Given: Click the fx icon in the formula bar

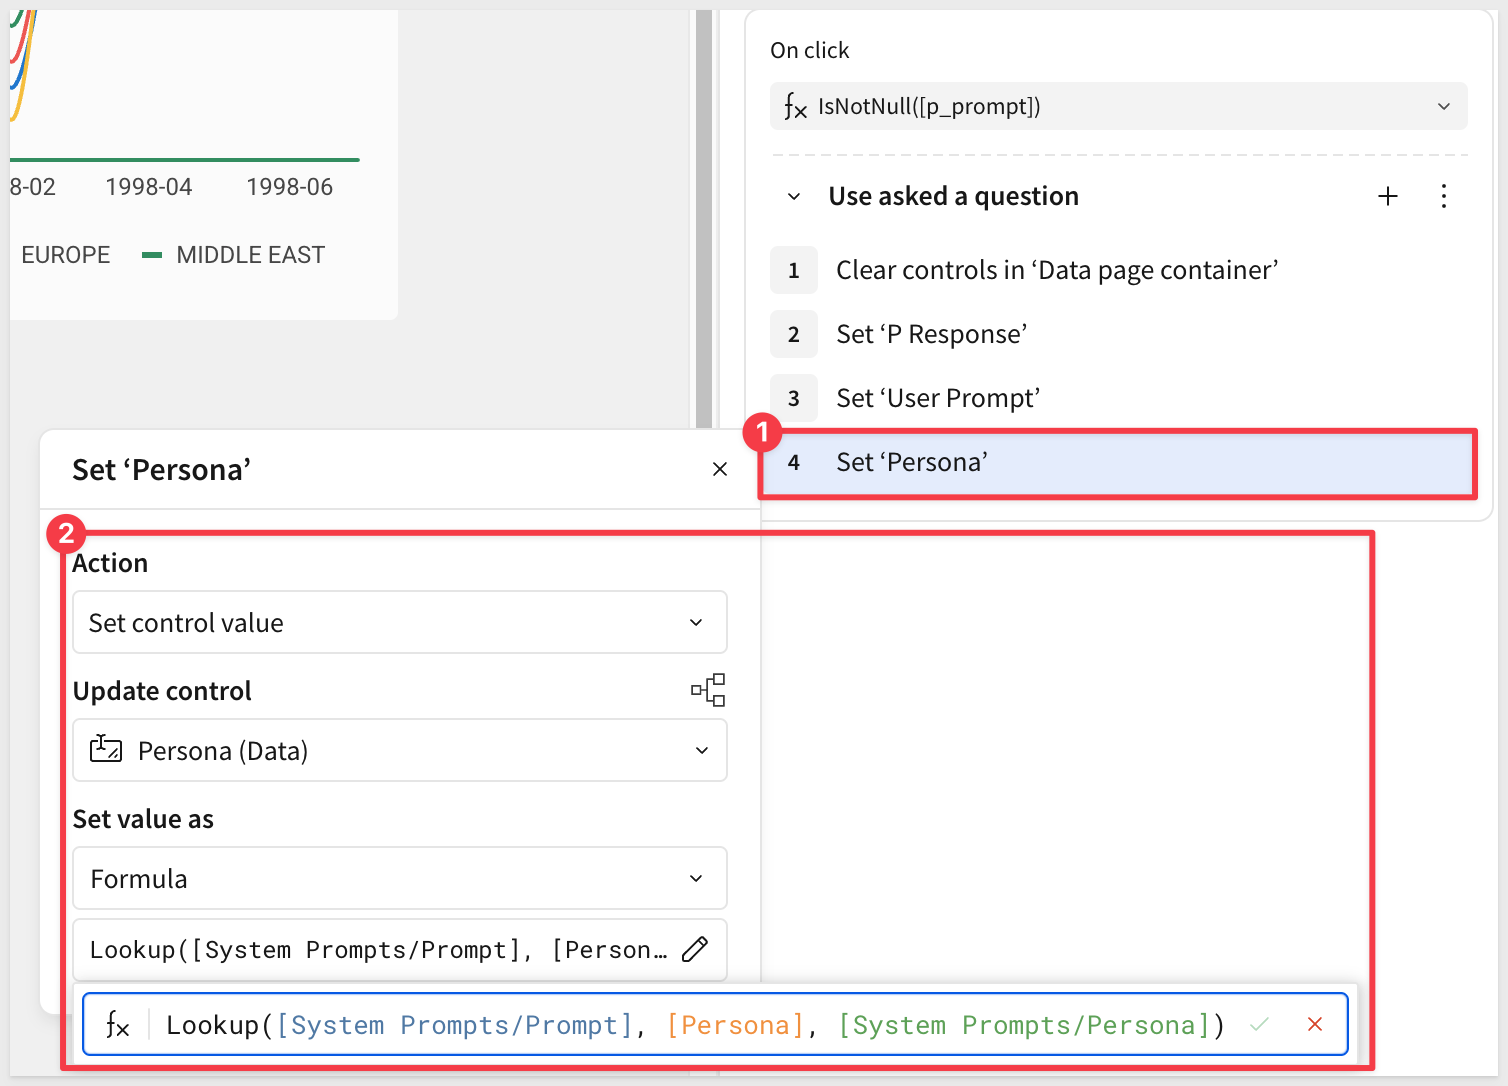Looking at the screenshot, I should (118, 1025).
